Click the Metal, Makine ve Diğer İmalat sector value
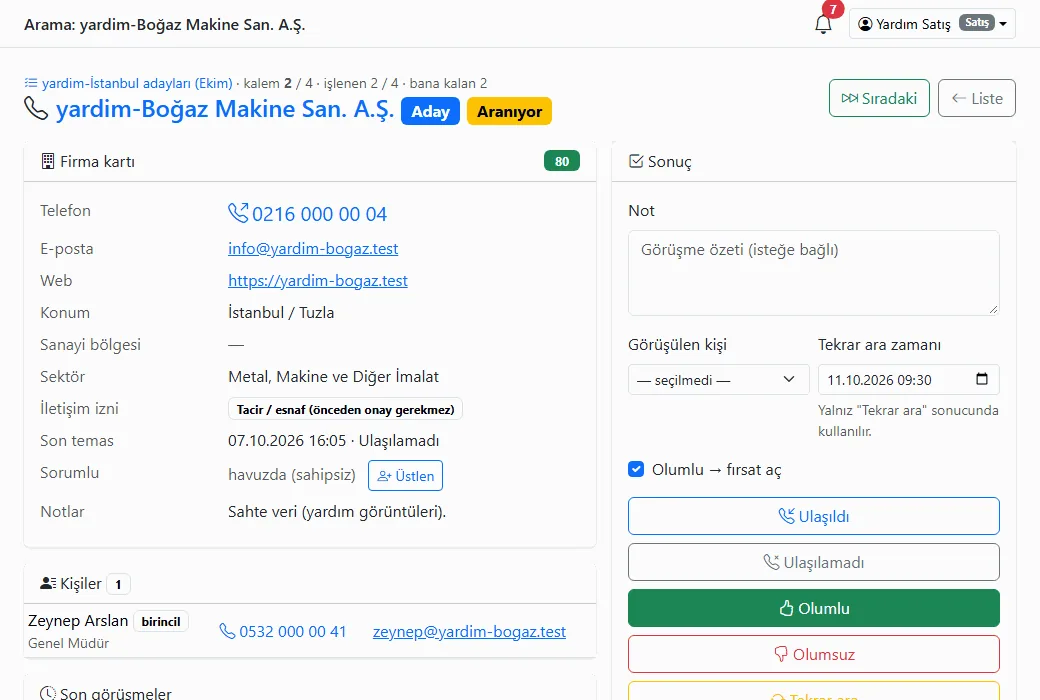 tap(334, 377)
